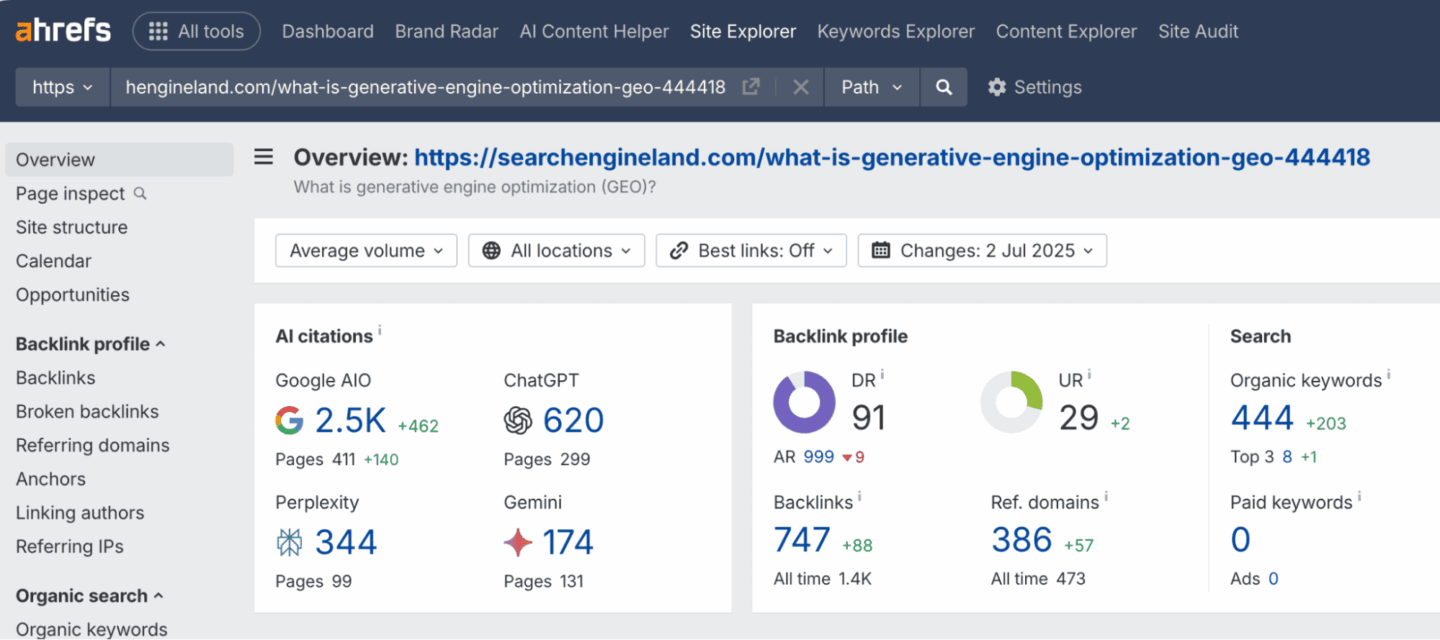Open the searchengineland.com overview URL link
The width and height of the screenshot is (1440, 640).
pyautogui.click(x=892, y=157)
